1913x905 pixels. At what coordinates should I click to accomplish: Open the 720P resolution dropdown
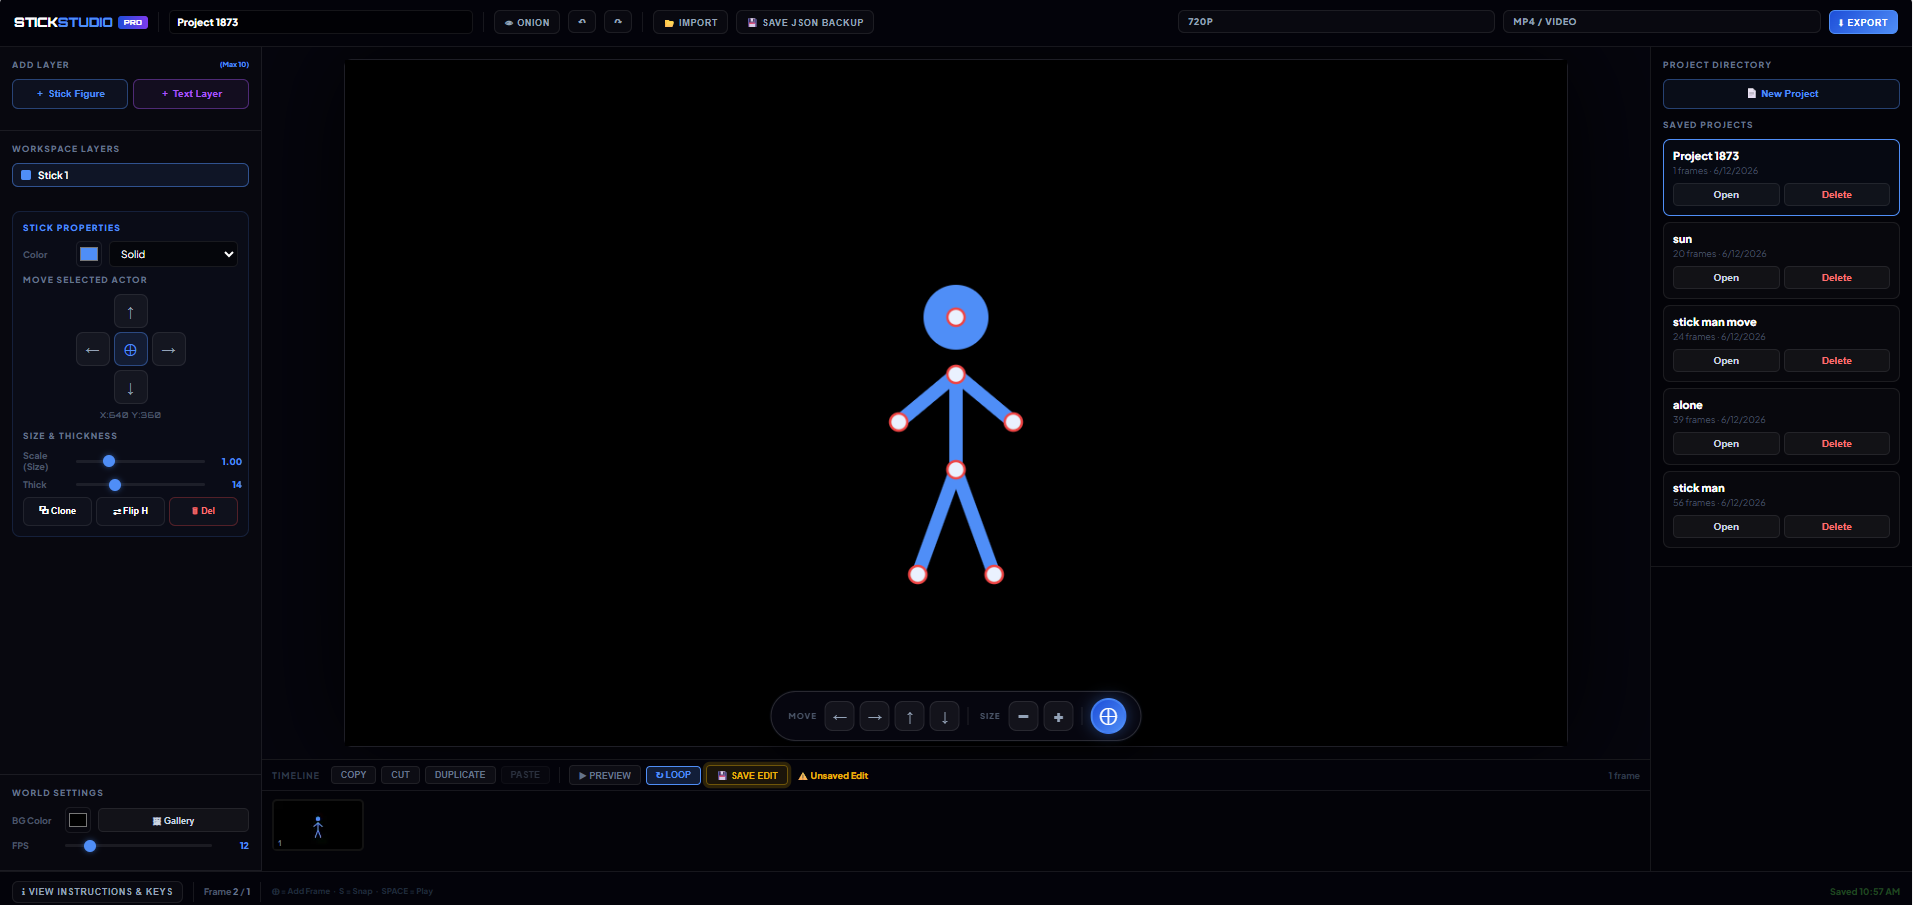pyautogui.click(x=1336, y=22)
